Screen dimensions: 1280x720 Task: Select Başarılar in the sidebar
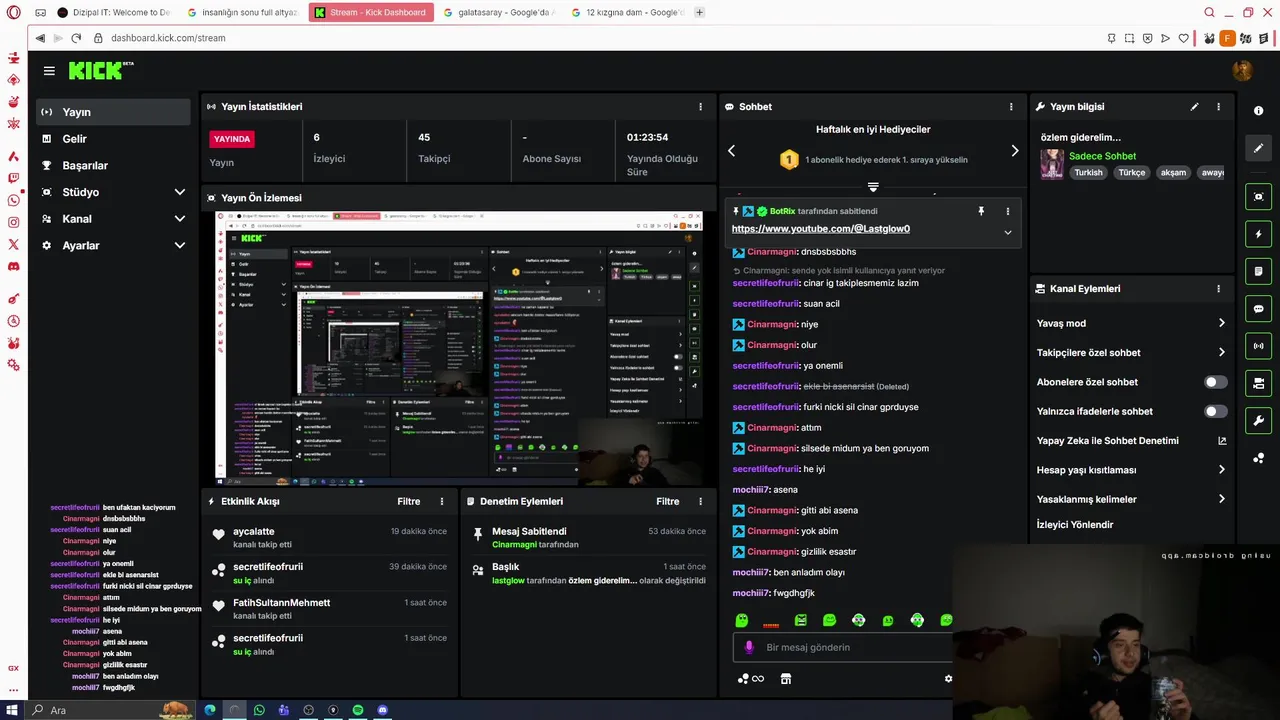click(113, 165)
